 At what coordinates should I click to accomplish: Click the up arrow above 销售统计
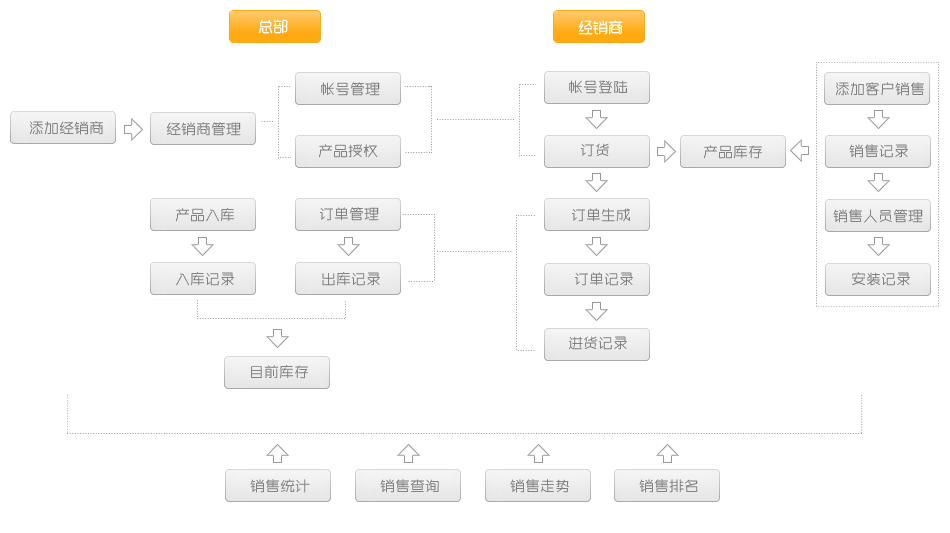pyautogui.click(x=278, y=454)
